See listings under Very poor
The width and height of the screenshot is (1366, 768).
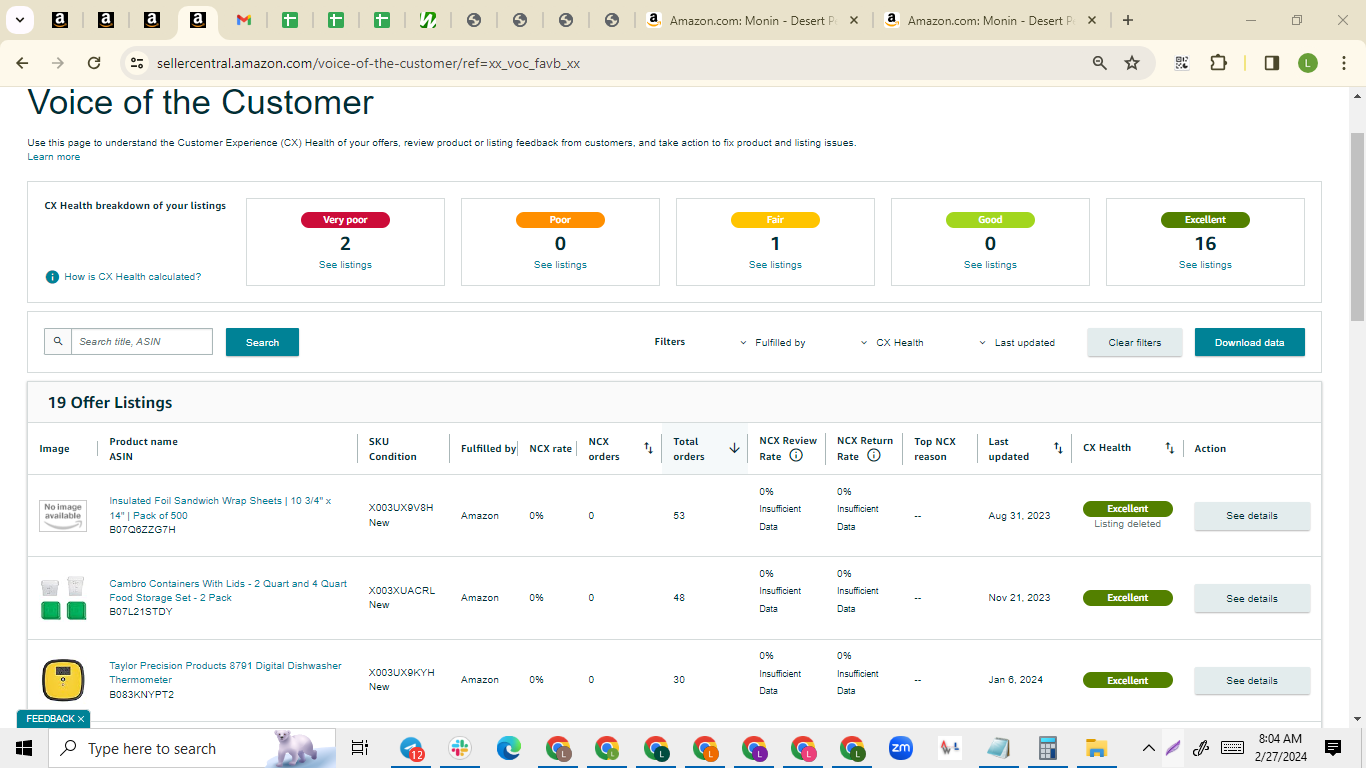point(345,265)
